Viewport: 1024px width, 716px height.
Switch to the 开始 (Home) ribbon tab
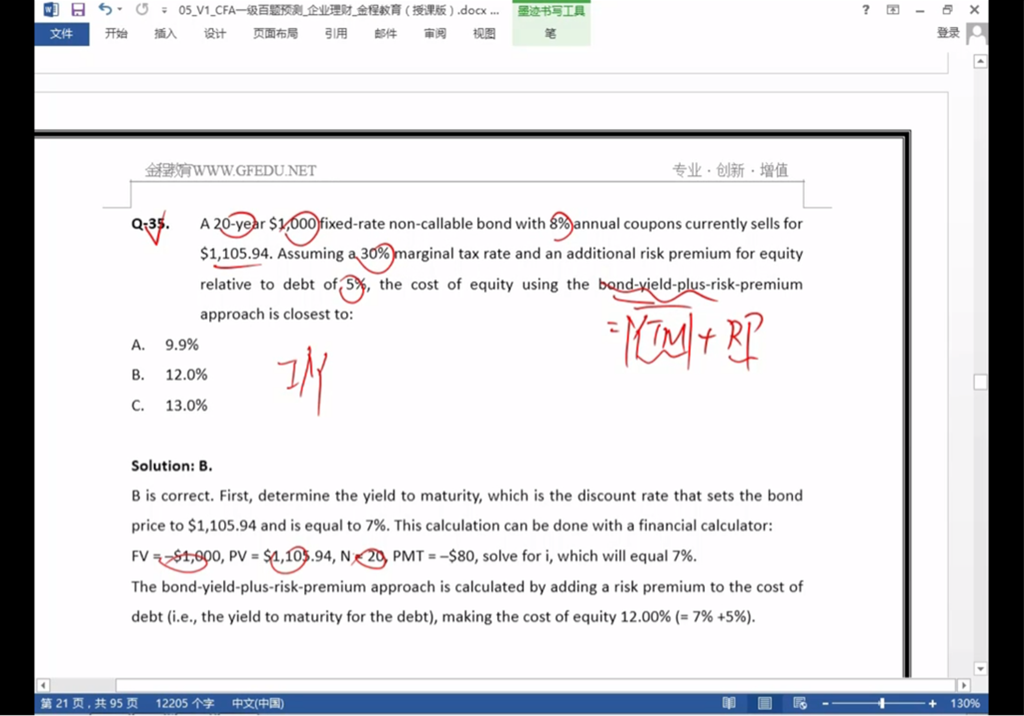(116, 34)
